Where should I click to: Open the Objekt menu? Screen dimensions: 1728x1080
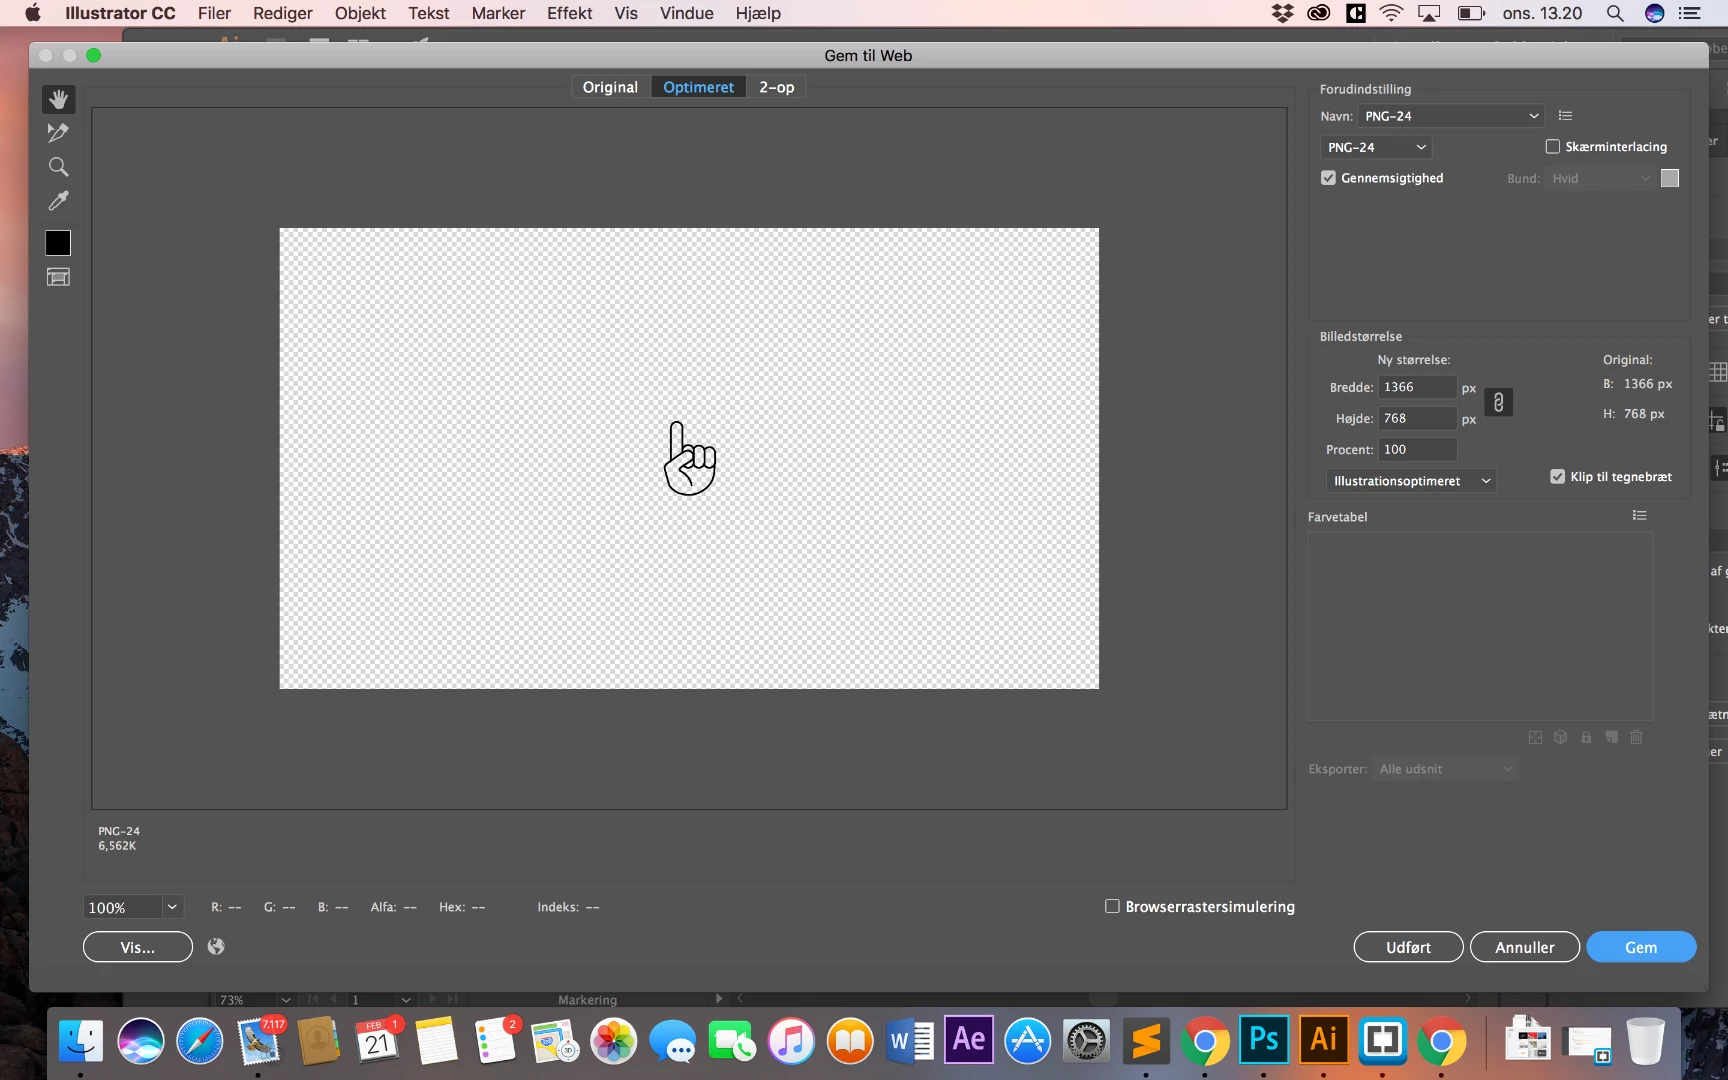pos(360,13)
